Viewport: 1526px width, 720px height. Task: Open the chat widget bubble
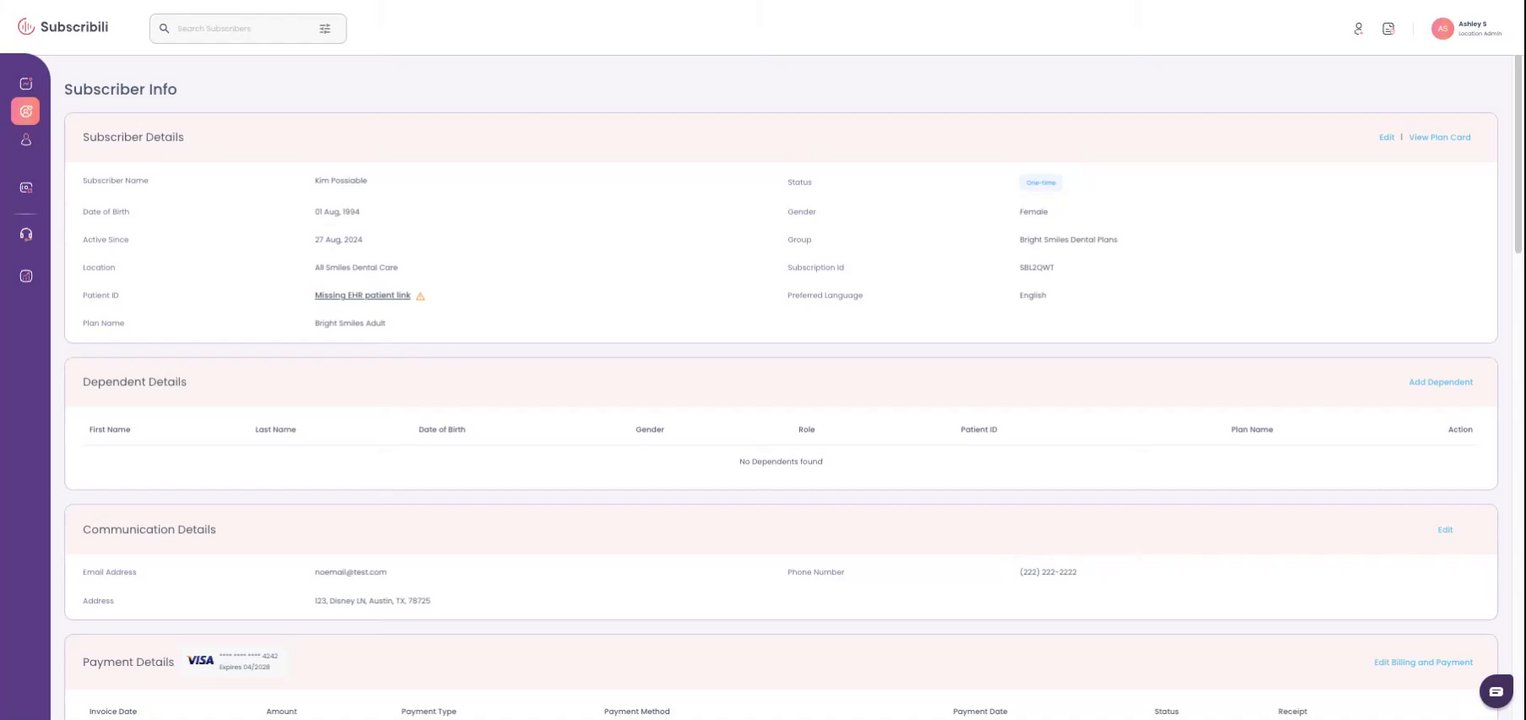click(x=1496, y=691)
